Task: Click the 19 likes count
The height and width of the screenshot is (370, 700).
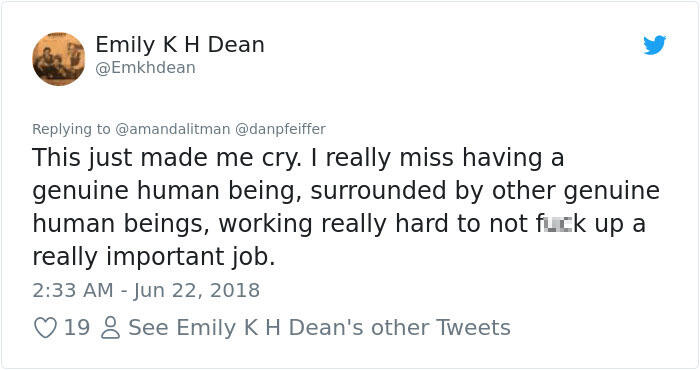Action: point(77,328)
